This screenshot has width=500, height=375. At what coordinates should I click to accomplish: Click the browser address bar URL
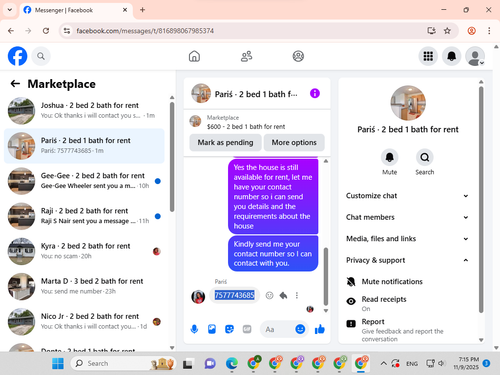tap(145, 31)
